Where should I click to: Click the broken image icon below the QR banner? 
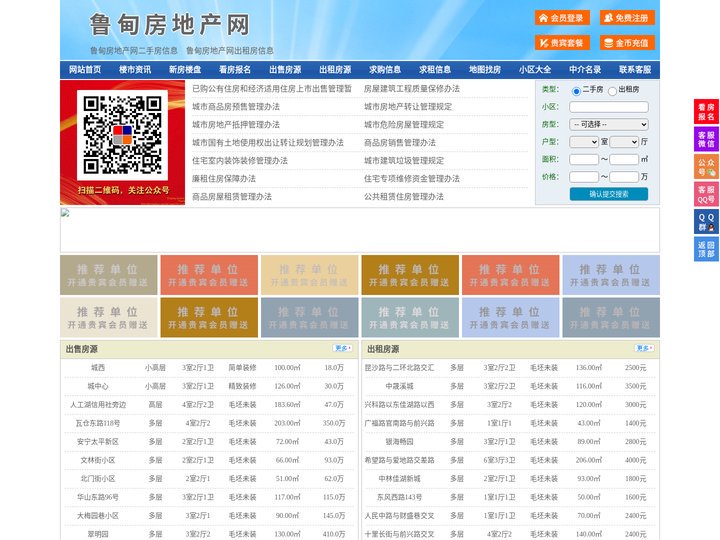click(65, 212)
